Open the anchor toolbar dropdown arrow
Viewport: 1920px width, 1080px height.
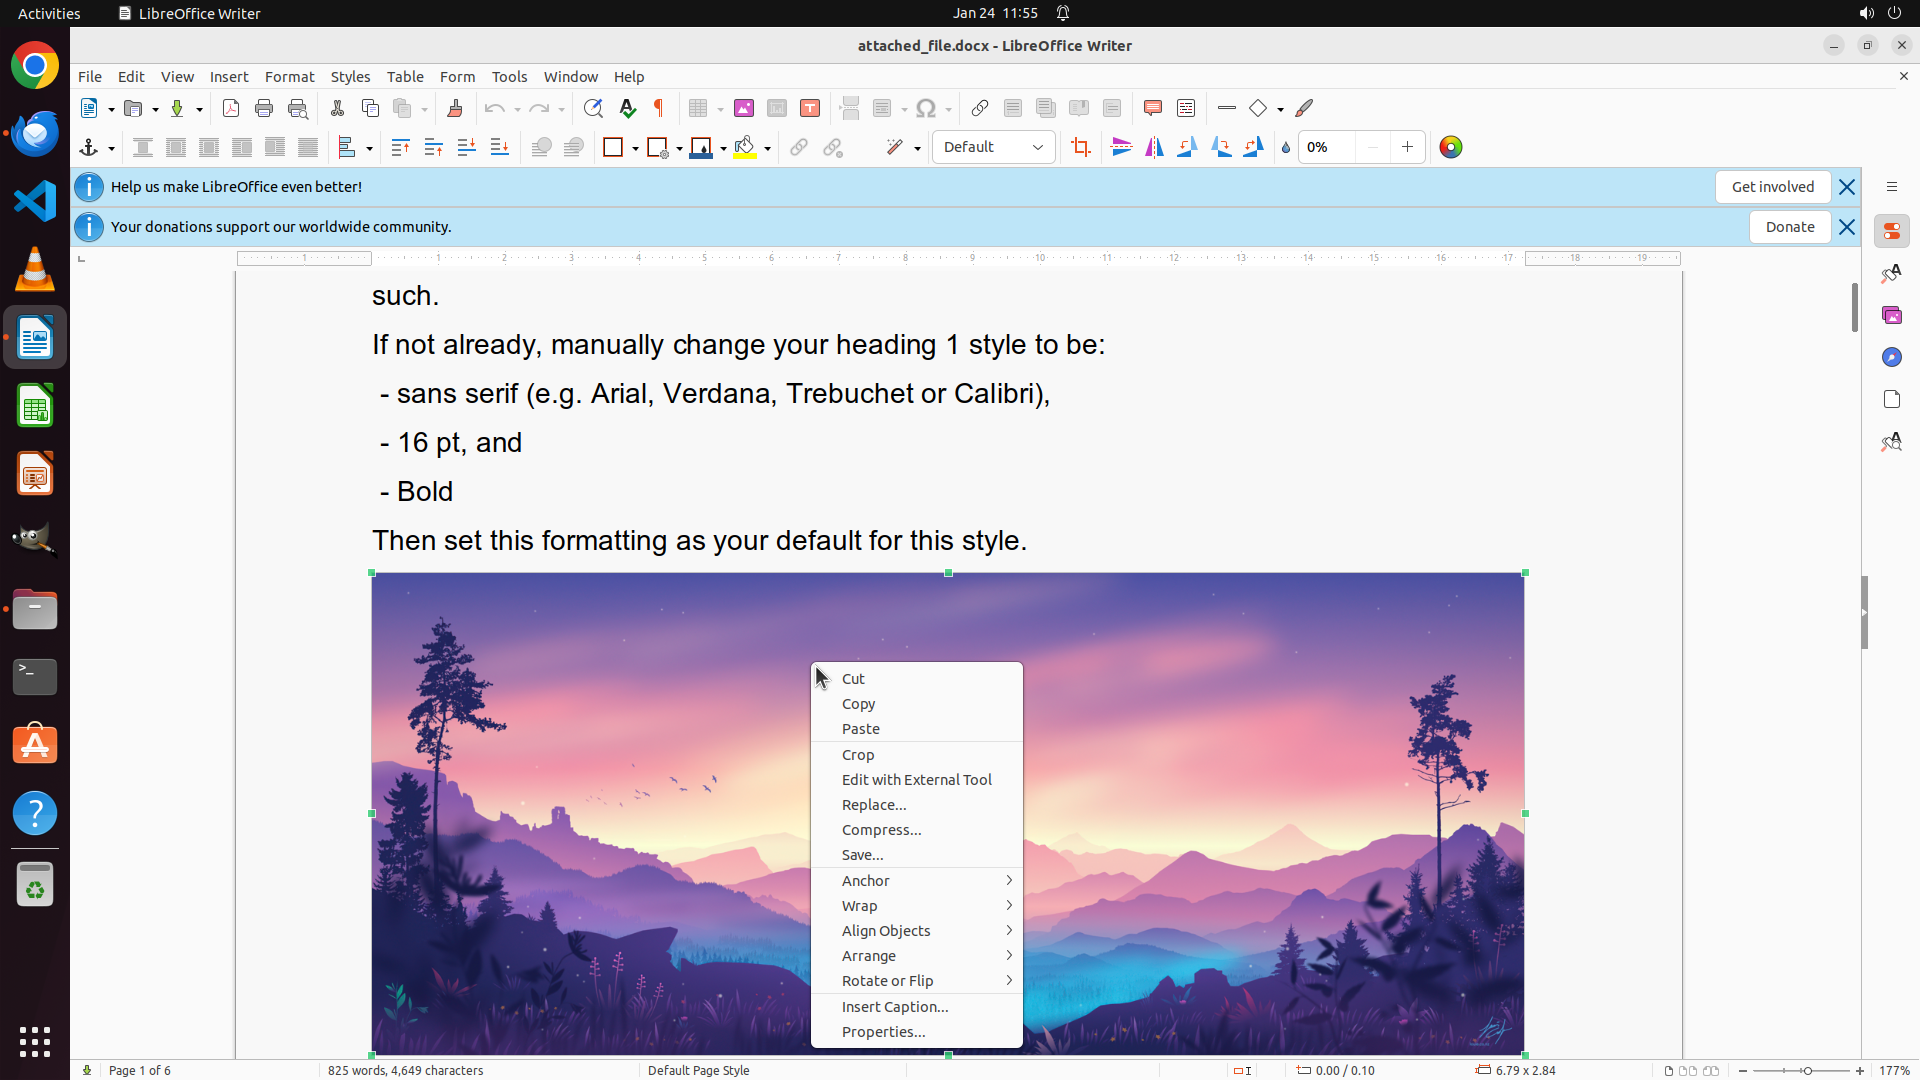tap(111, 148)
